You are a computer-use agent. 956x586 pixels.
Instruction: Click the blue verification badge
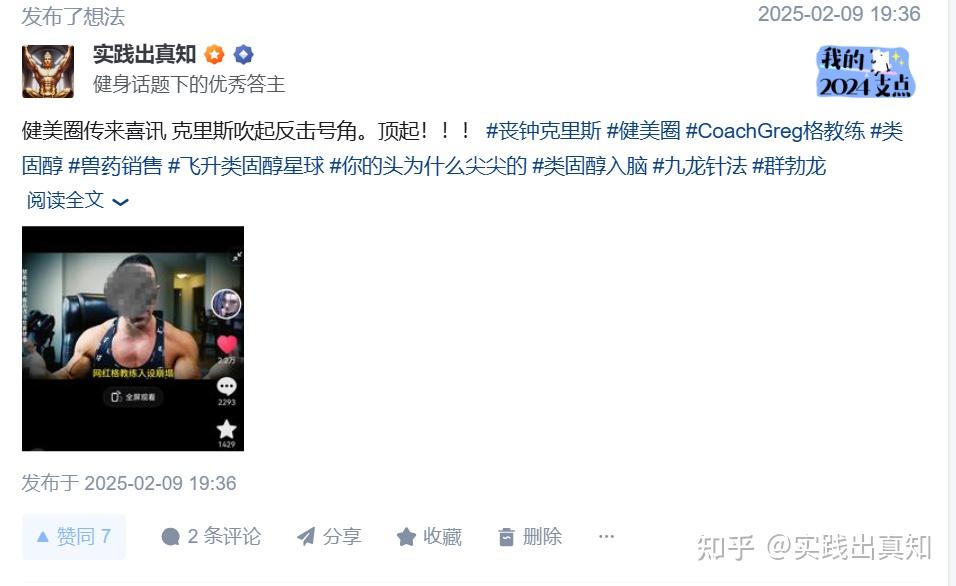tap(243, 54)
